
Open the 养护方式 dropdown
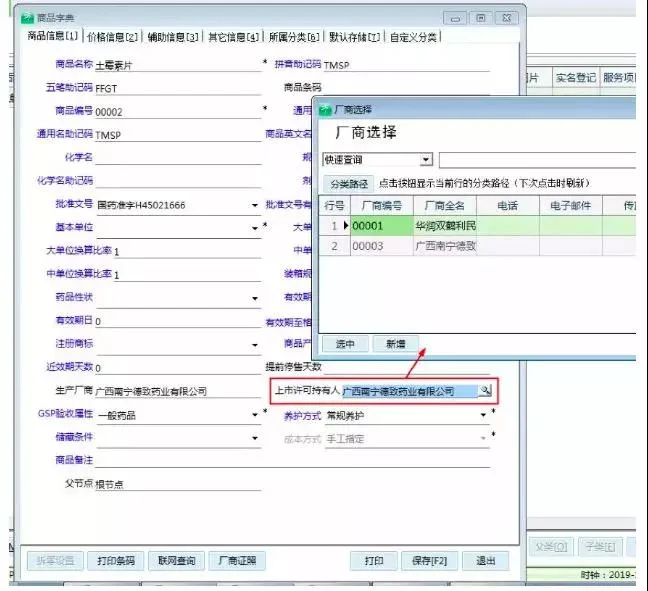(483, 415)
